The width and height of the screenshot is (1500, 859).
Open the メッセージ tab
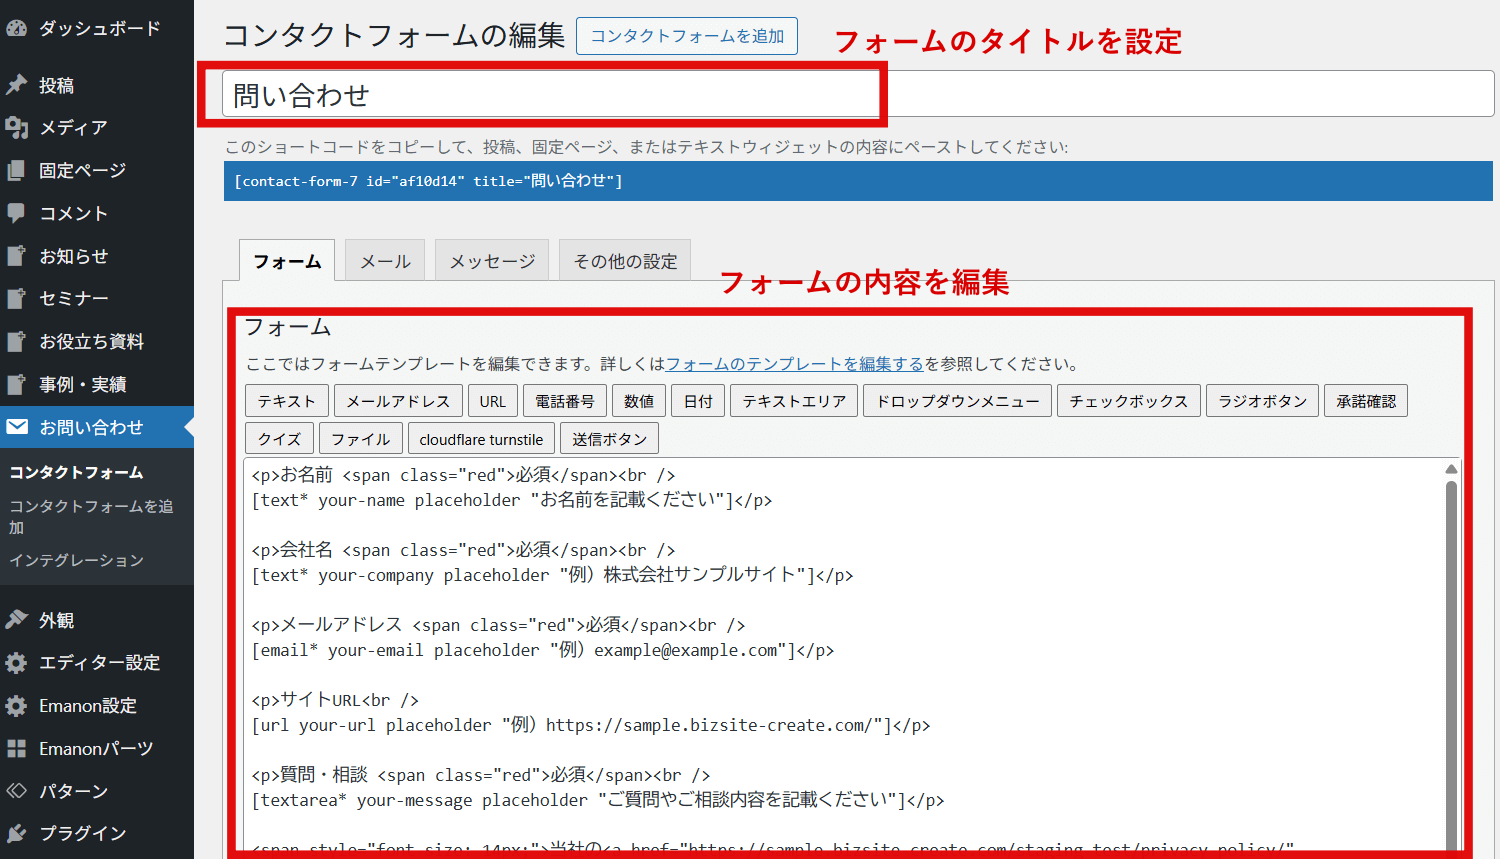(492, 261)
